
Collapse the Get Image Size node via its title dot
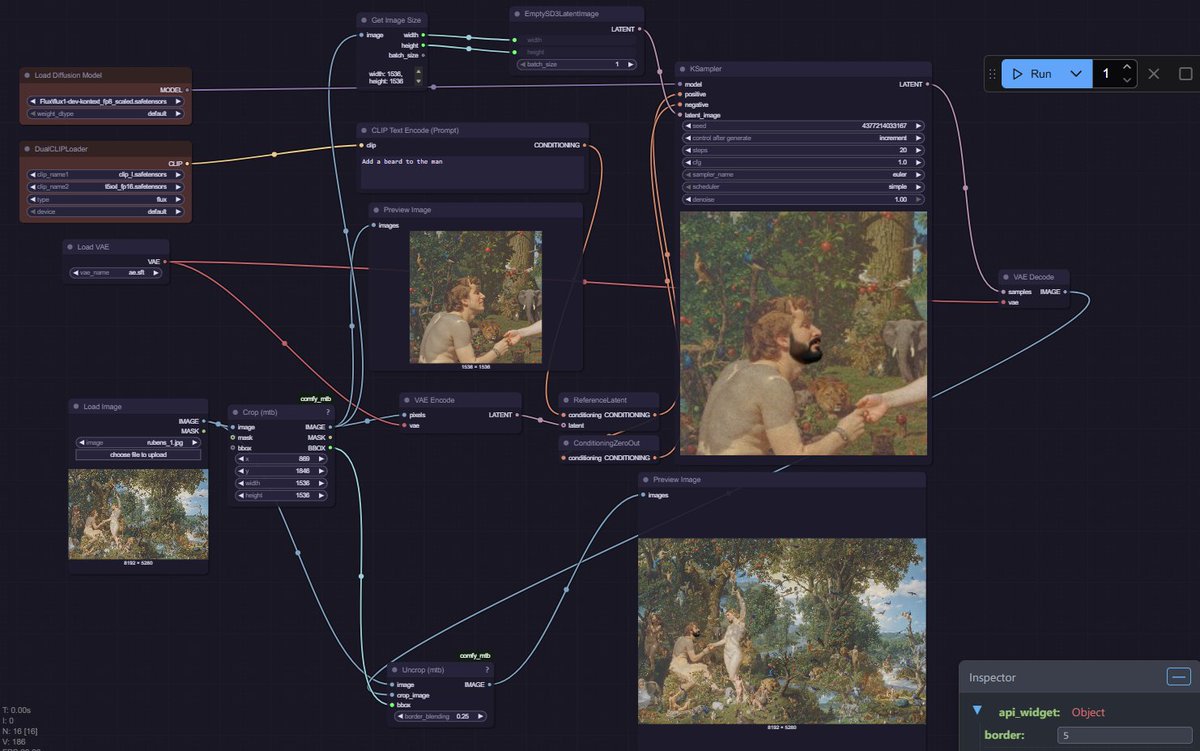pyautogui.click(x=364, y=19)
